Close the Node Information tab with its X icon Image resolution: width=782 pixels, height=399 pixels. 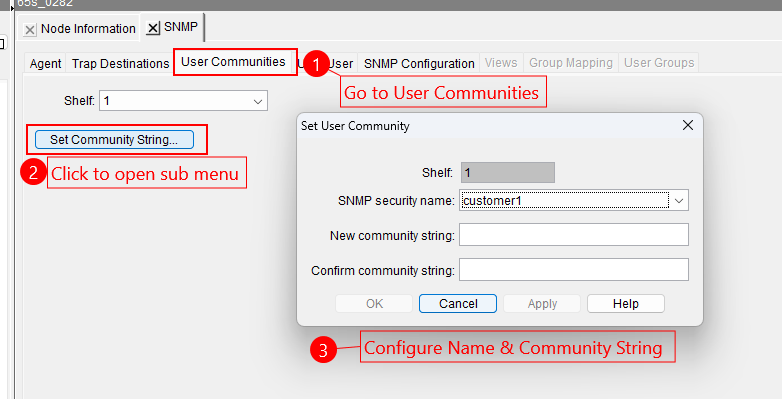(30, 30)
